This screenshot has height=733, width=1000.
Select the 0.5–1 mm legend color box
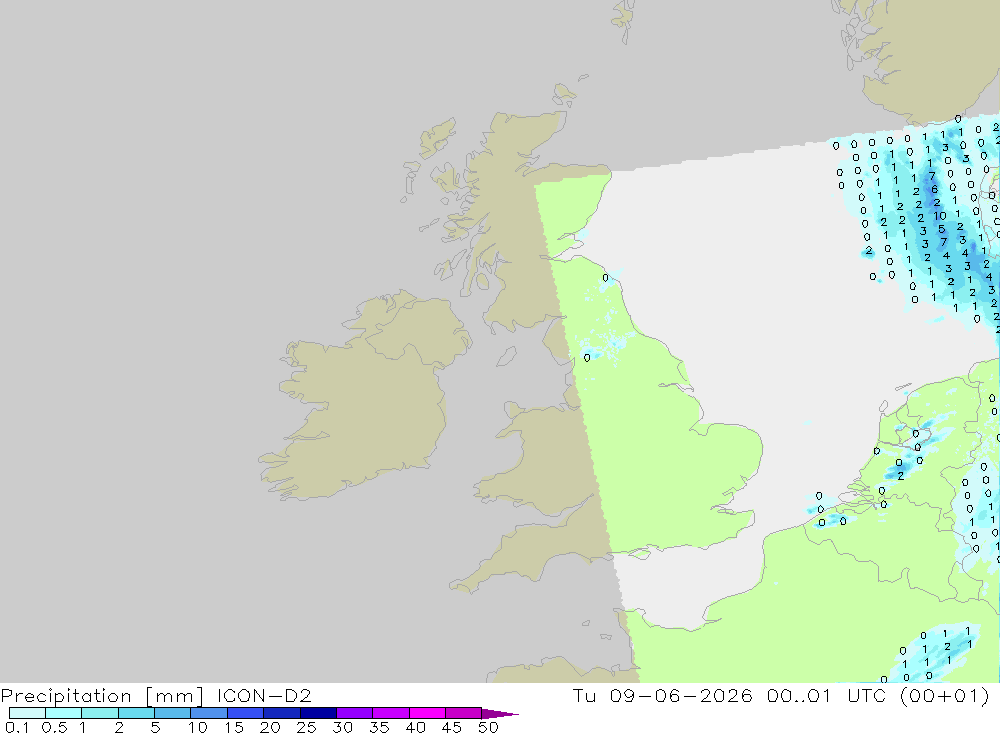[64, 713]
